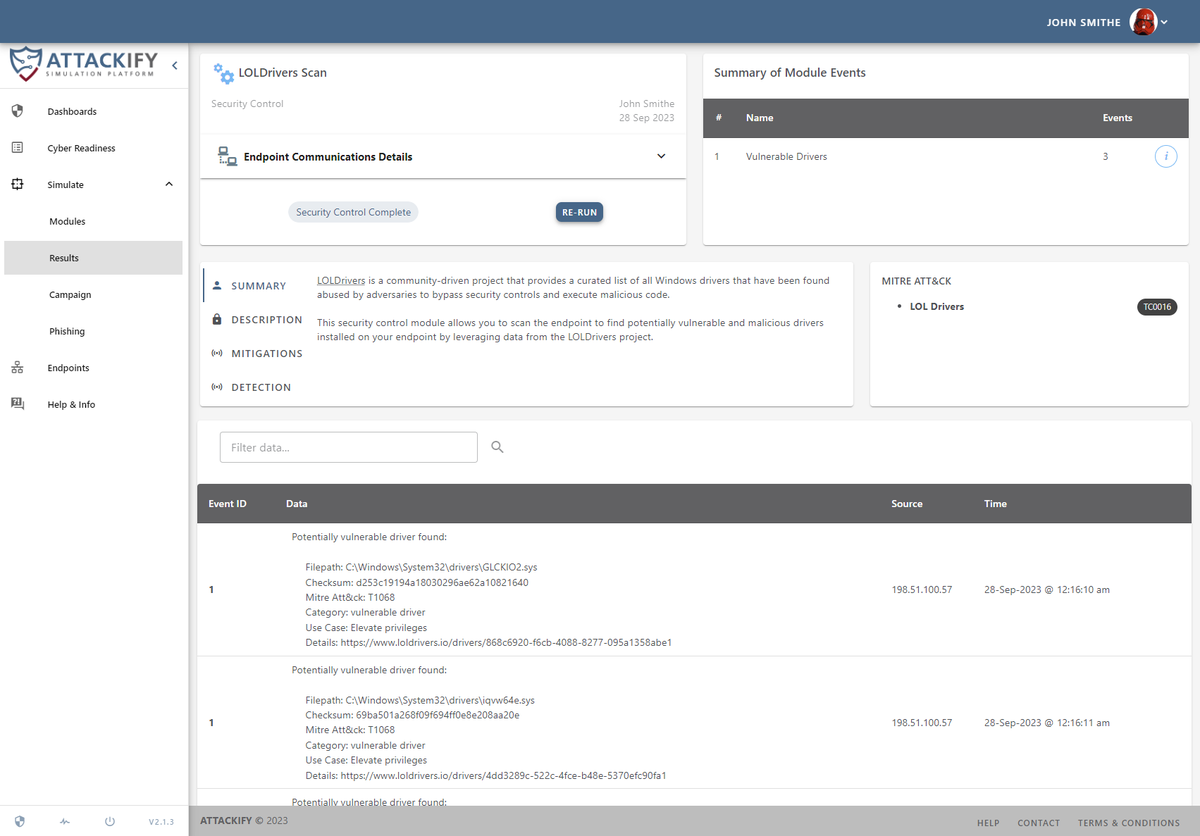Click the Cyber Readiness list icon

point(17,148)
